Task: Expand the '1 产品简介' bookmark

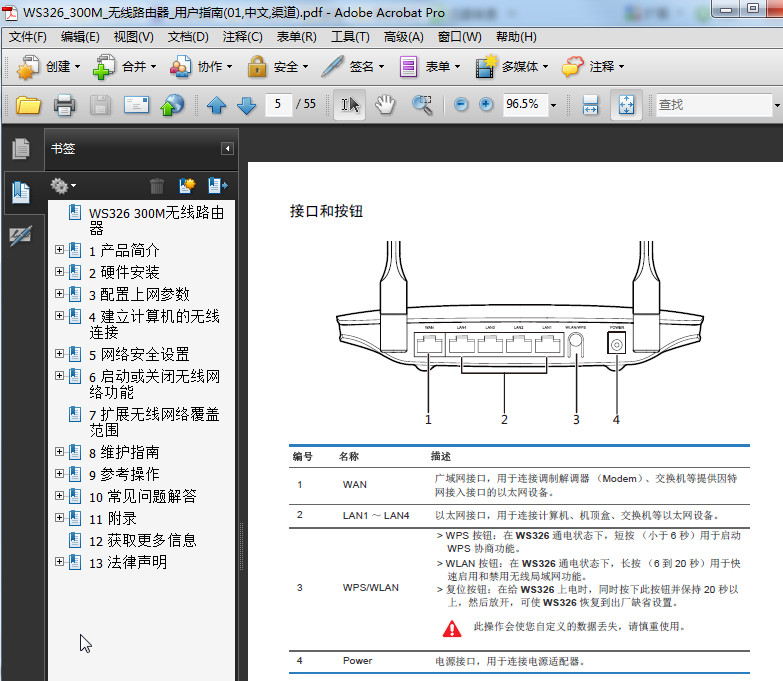Action: pos(59,249)
